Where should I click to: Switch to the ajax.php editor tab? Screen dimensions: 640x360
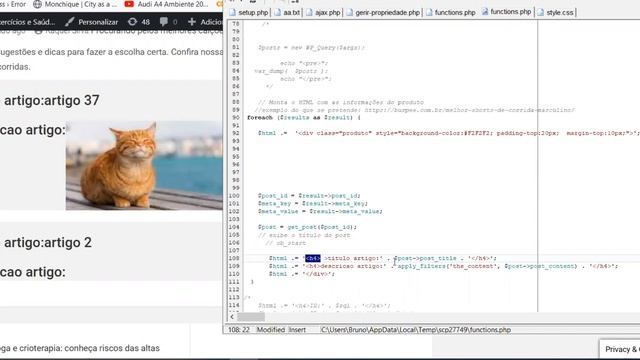click(x=323, y=13)
